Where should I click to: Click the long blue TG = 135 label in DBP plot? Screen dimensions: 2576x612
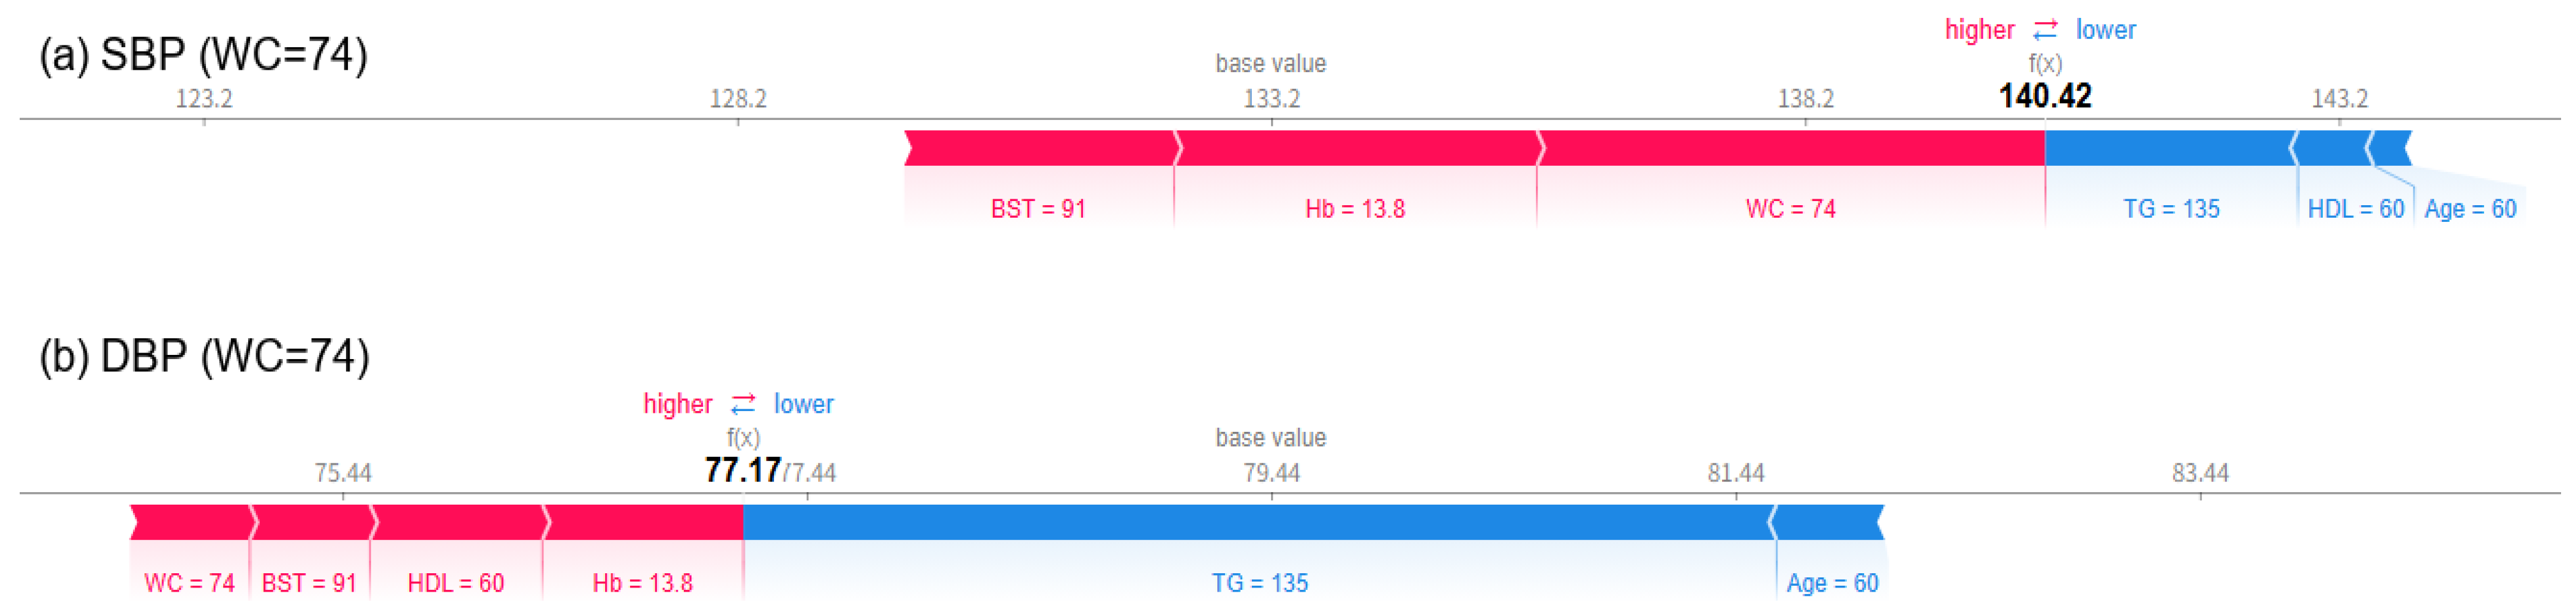click(x=1259, y=583)
